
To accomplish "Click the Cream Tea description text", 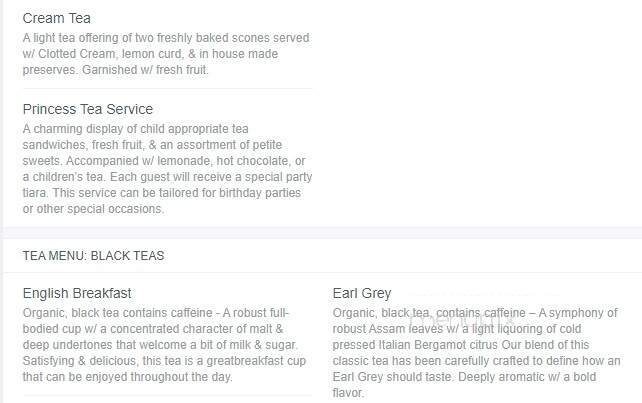I will [166, 54].
